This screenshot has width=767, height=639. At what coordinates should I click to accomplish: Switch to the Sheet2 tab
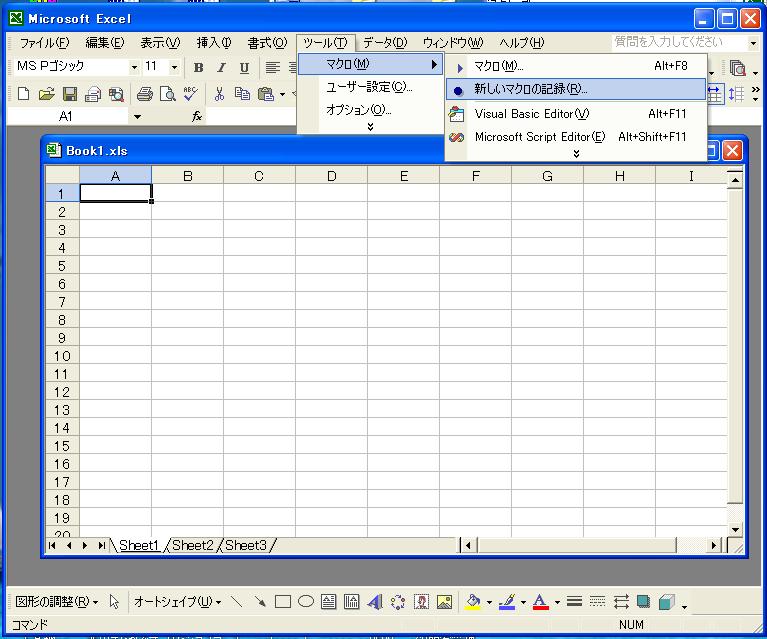click(193, 545)
